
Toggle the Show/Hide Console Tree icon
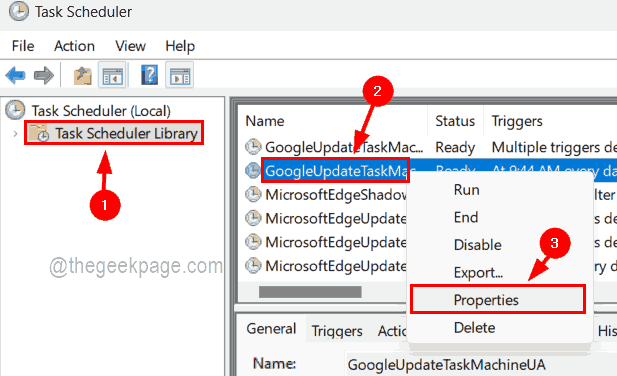pyautogui.click(x=113, y=75)
